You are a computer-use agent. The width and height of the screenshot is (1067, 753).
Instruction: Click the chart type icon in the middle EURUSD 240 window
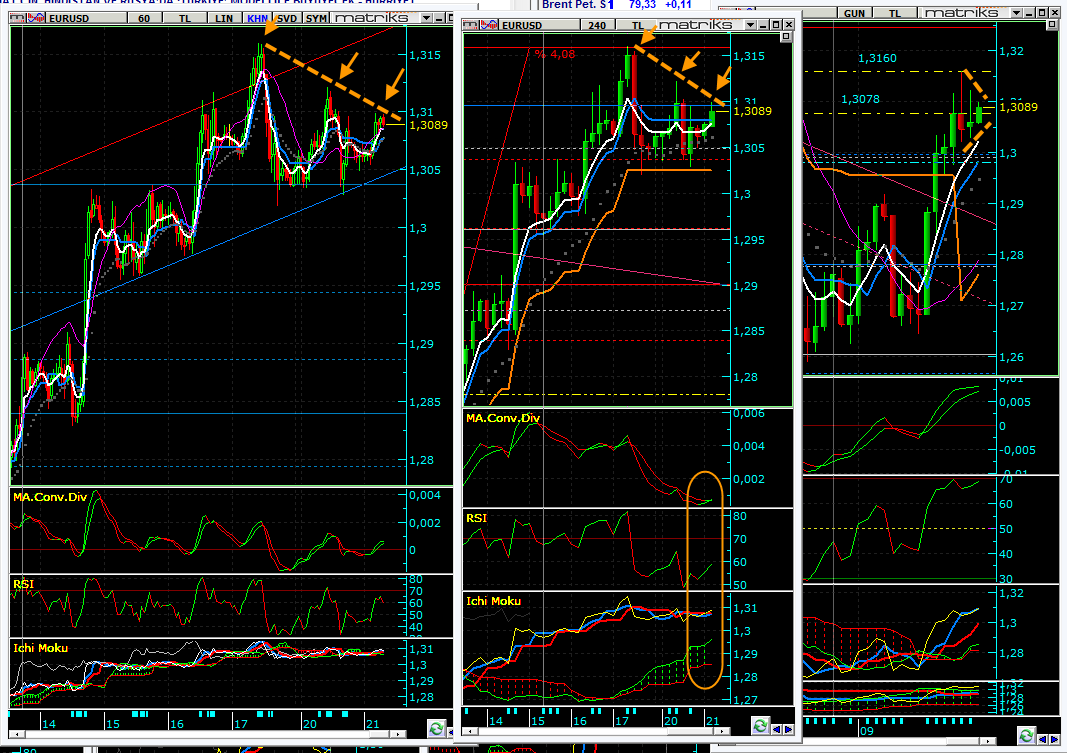coord(487,25)
